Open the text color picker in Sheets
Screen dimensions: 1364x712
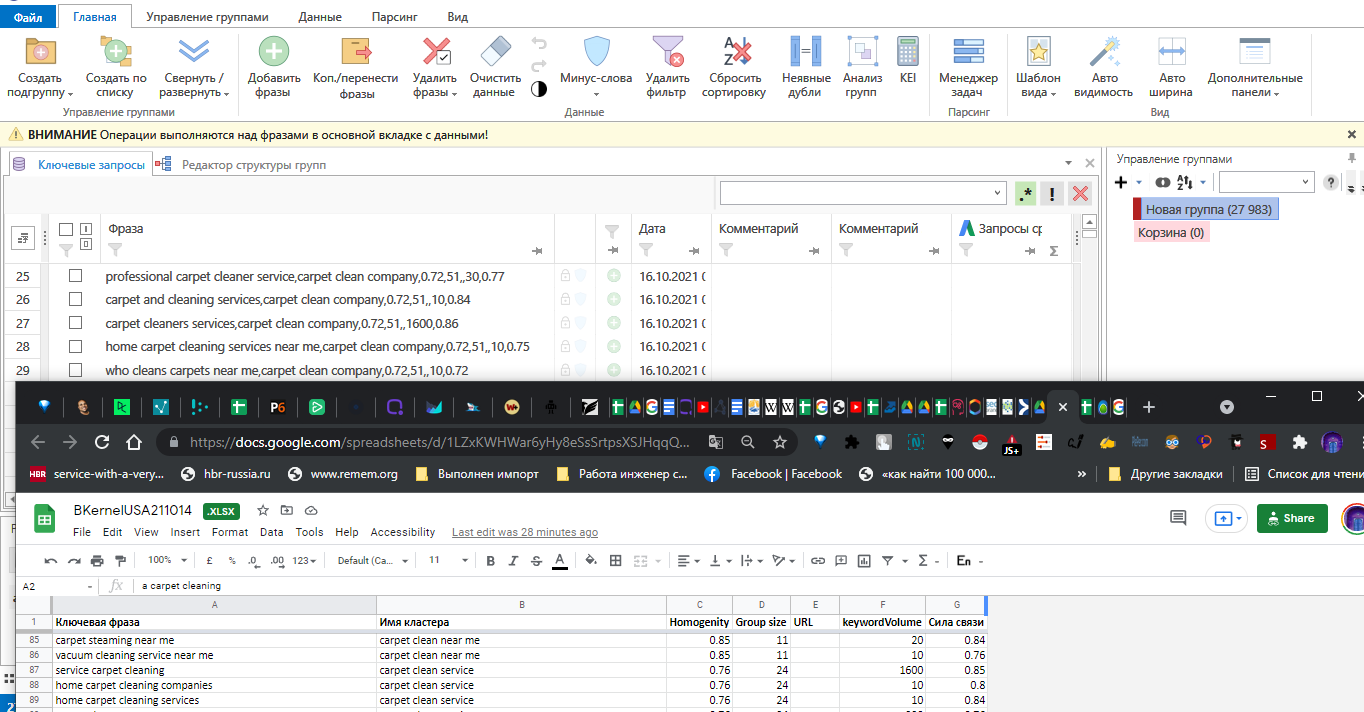coord(560,561)
